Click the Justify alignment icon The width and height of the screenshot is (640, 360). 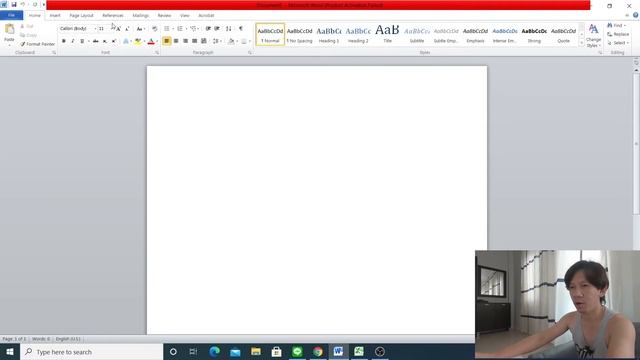click(195, 41)
